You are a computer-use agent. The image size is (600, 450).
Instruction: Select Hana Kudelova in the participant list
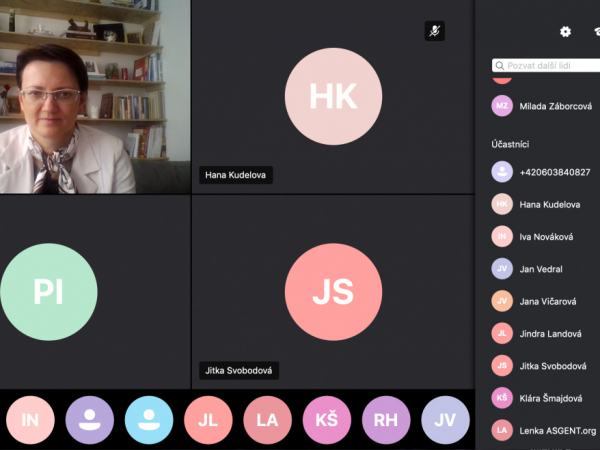[x=546, y=204]
